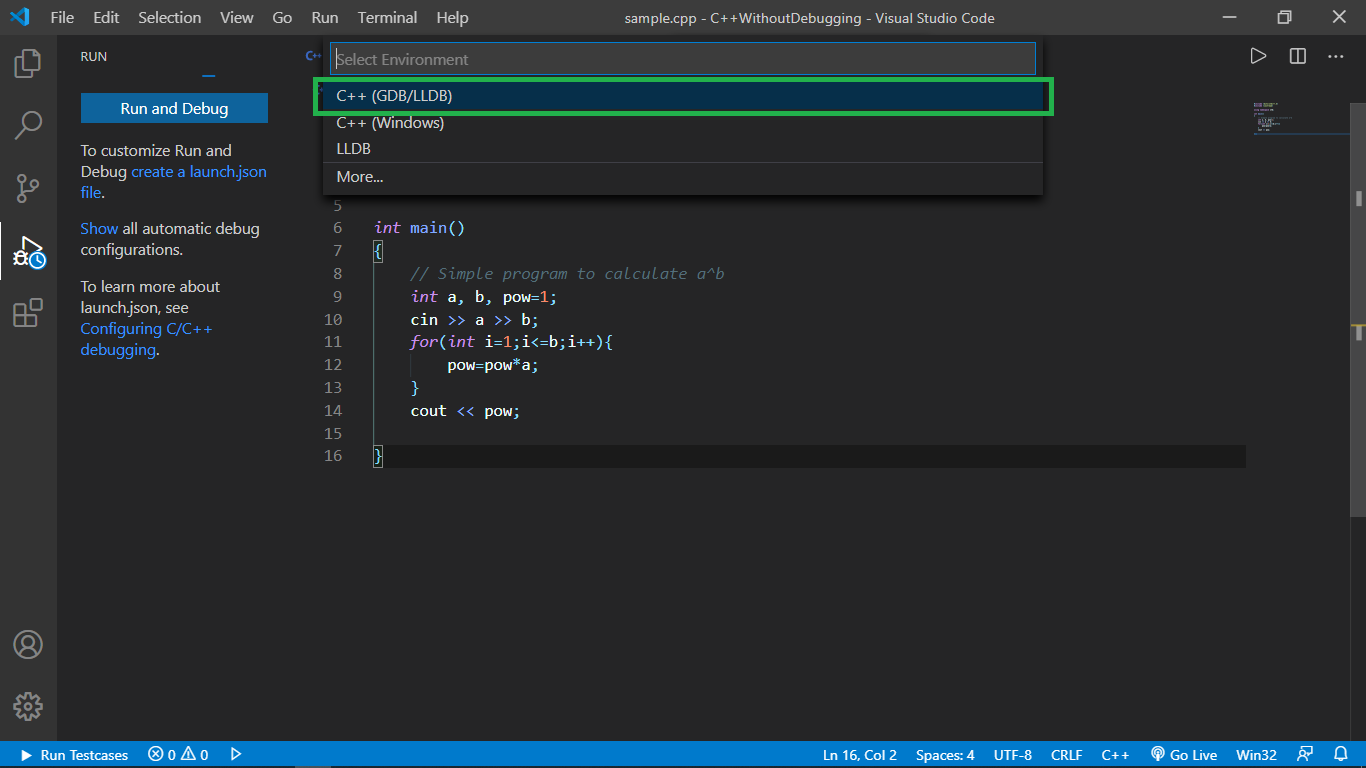
Task: Click the play icon beside the warnings count
Action: point(236,755)
